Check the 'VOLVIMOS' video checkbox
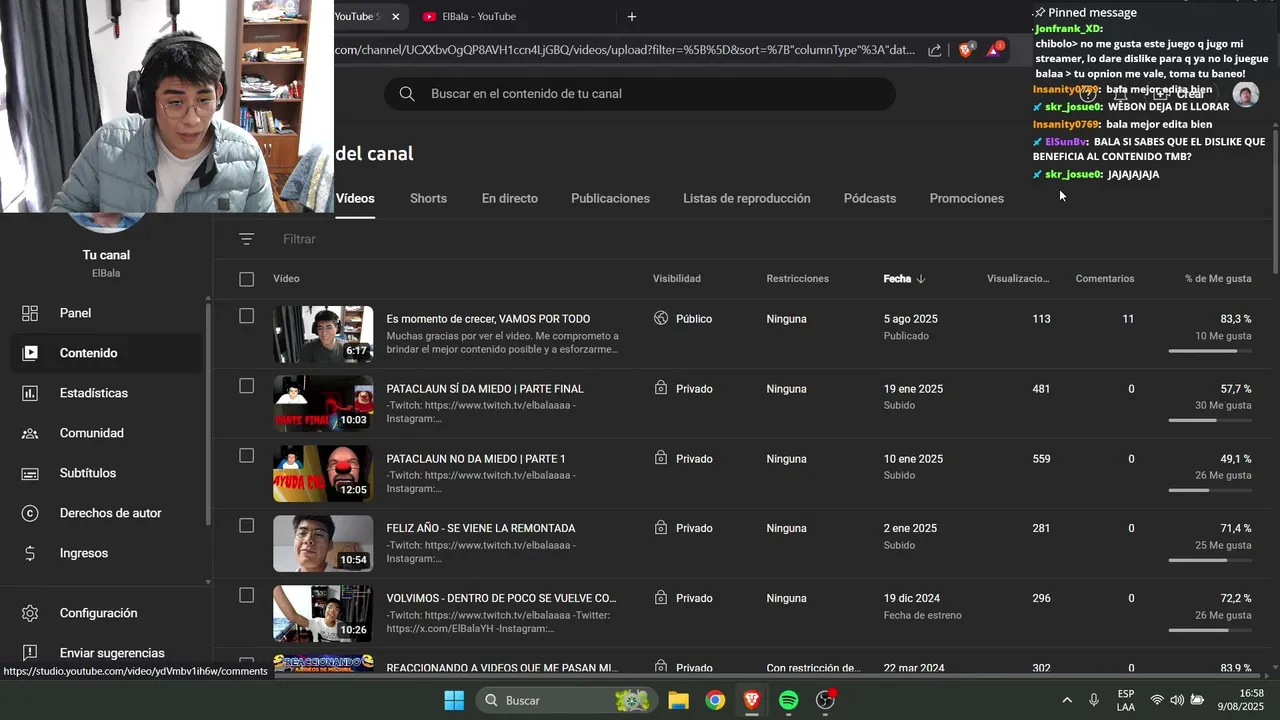This screenshot has height=720, width=1280. [x=247, y=596]
